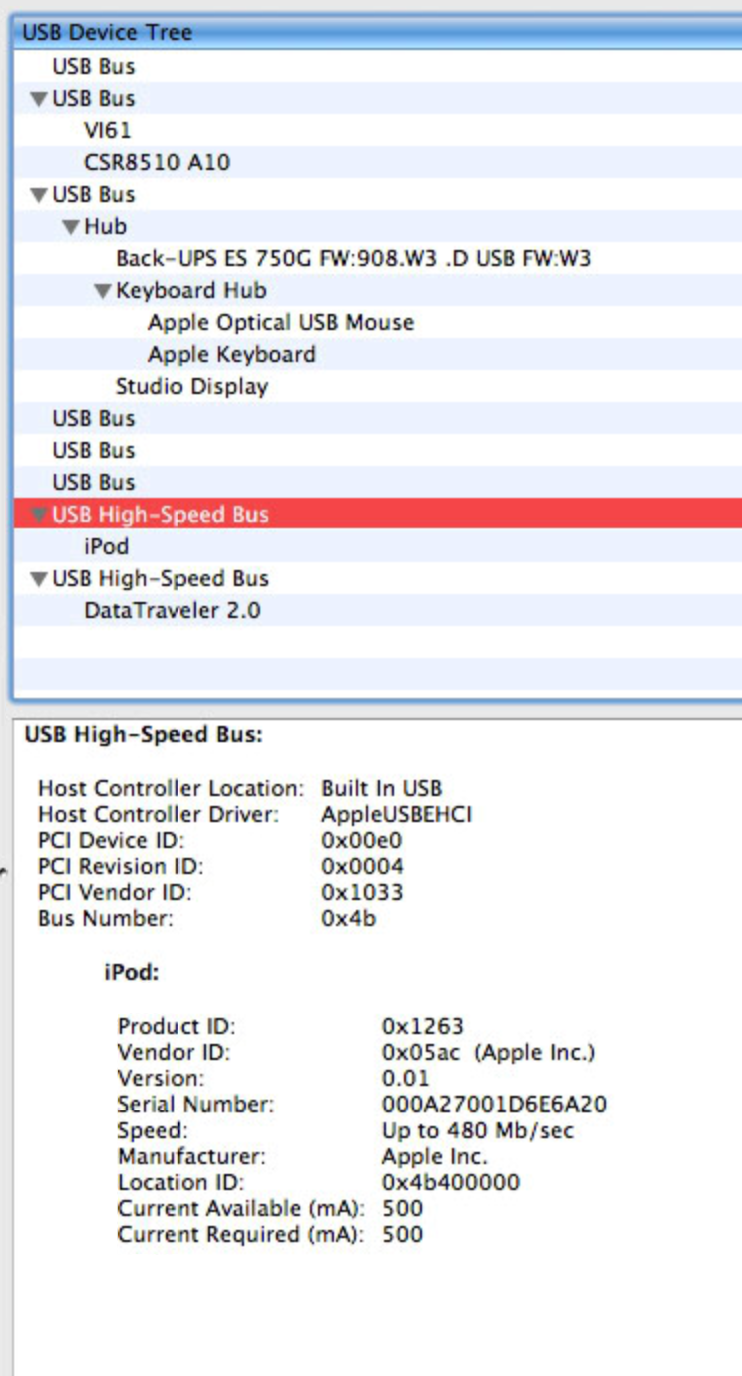The image size is (742, 1376).
Task: Click the 'Speed:' label
Action: click(152, 1130)
